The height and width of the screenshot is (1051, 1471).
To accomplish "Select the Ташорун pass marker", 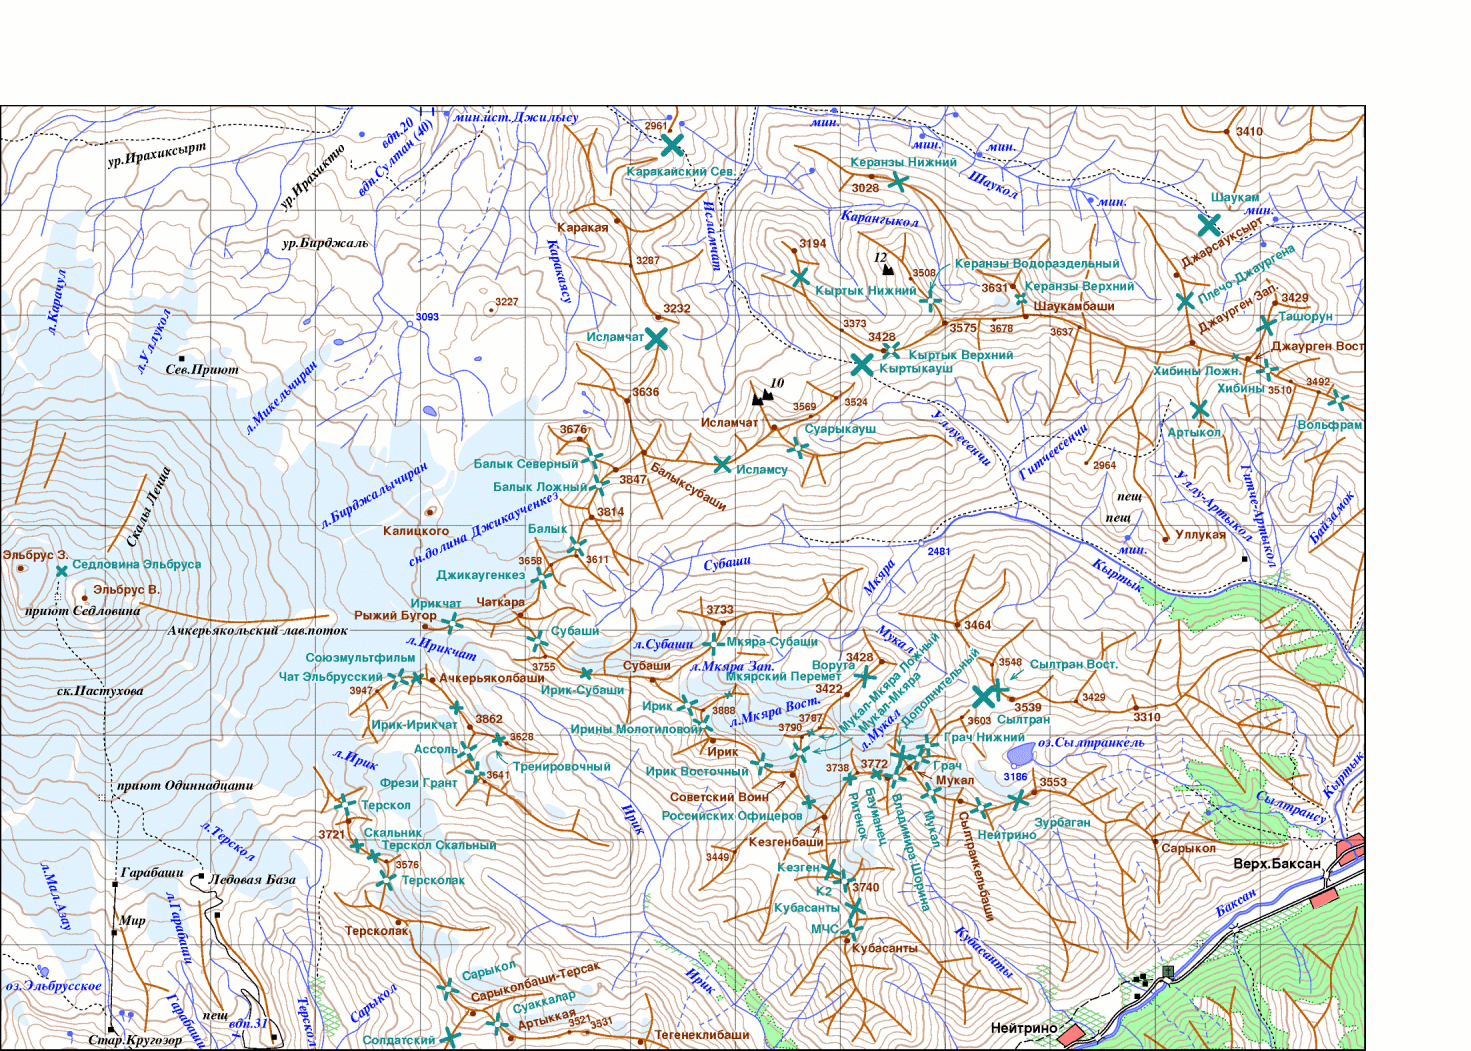I will (1265, 325).
